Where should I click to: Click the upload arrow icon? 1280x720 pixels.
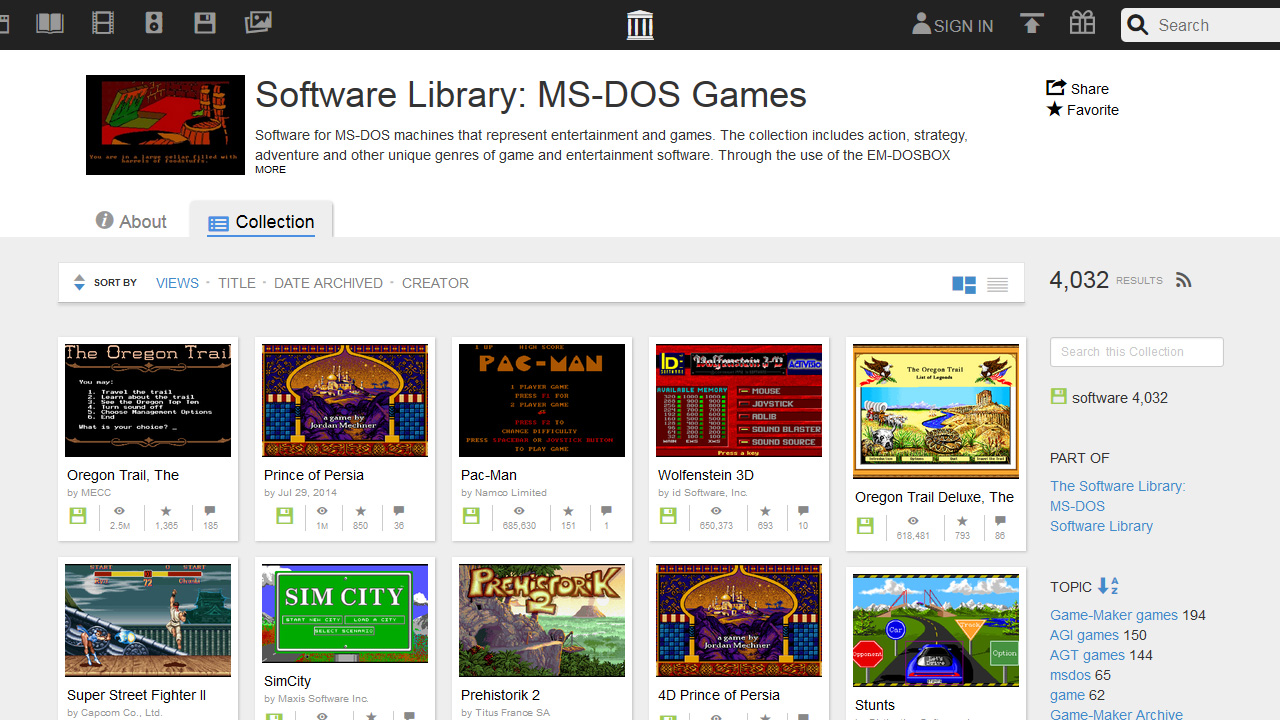1032,23
